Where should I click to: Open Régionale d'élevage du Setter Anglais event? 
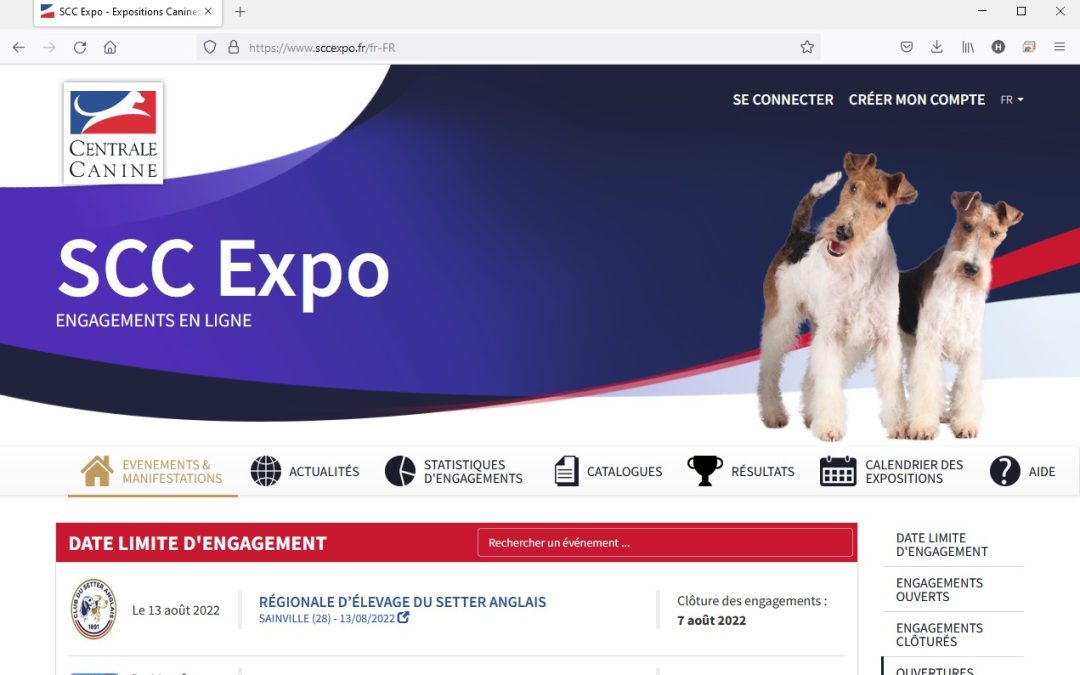click(402, 602)
